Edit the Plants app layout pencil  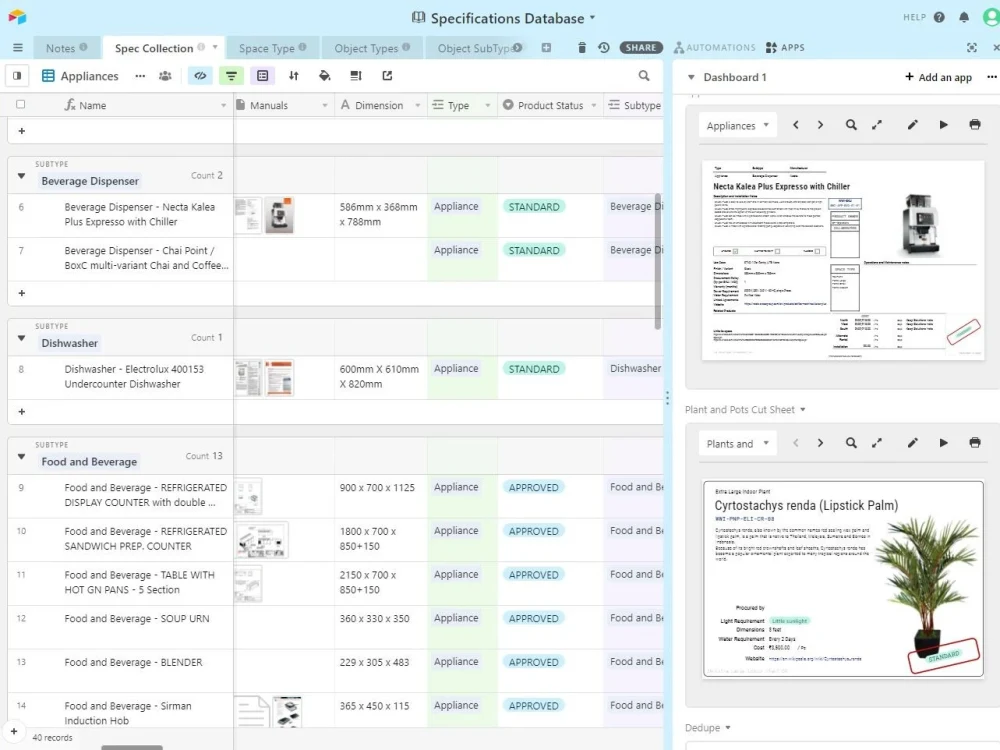913,443
